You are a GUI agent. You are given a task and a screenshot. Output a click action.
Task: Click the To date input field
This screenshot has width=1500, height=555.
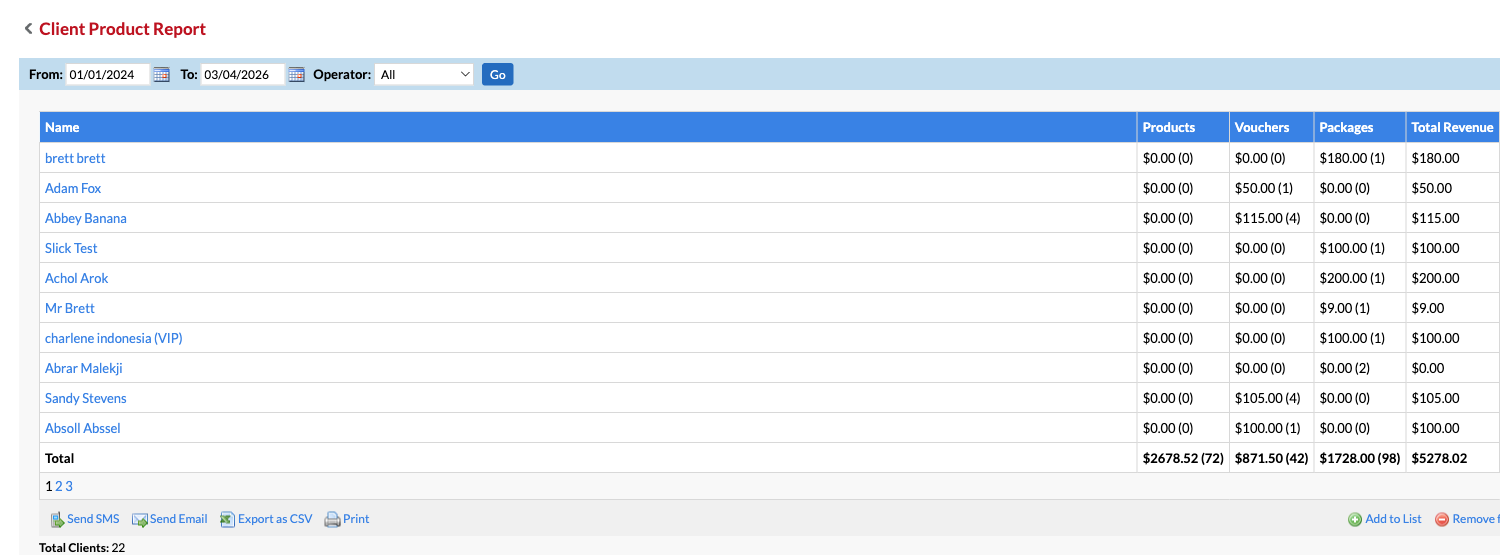click(x=242, y=74)
